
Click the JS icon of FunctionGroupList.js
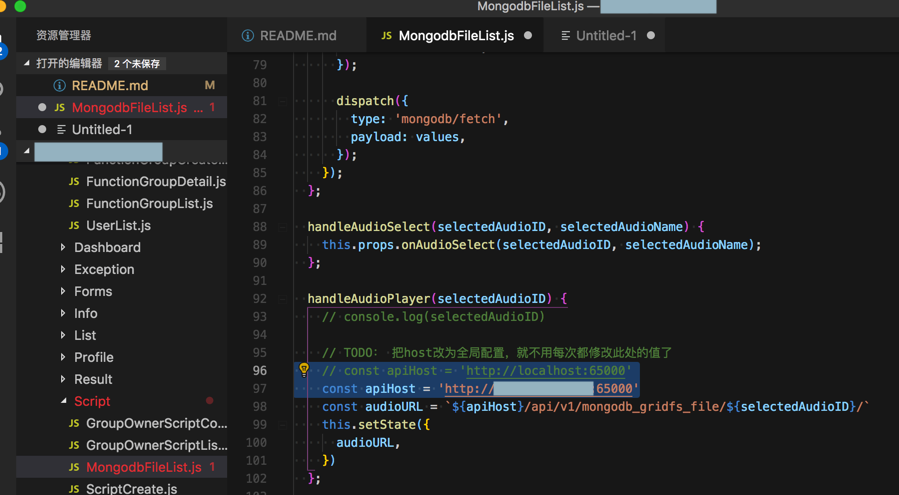[74, 203]
